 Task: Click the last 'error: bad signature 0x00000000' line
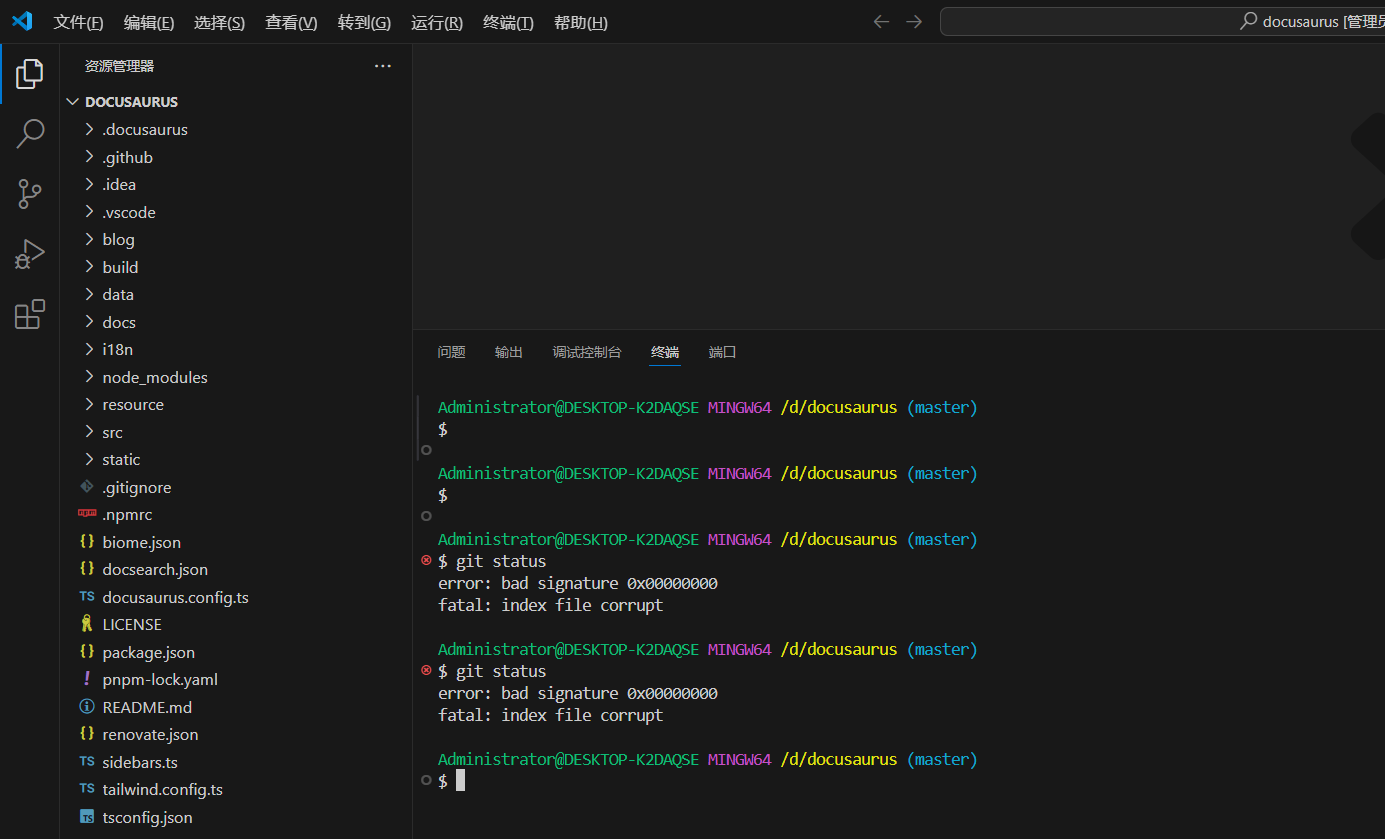click(578, 693)
